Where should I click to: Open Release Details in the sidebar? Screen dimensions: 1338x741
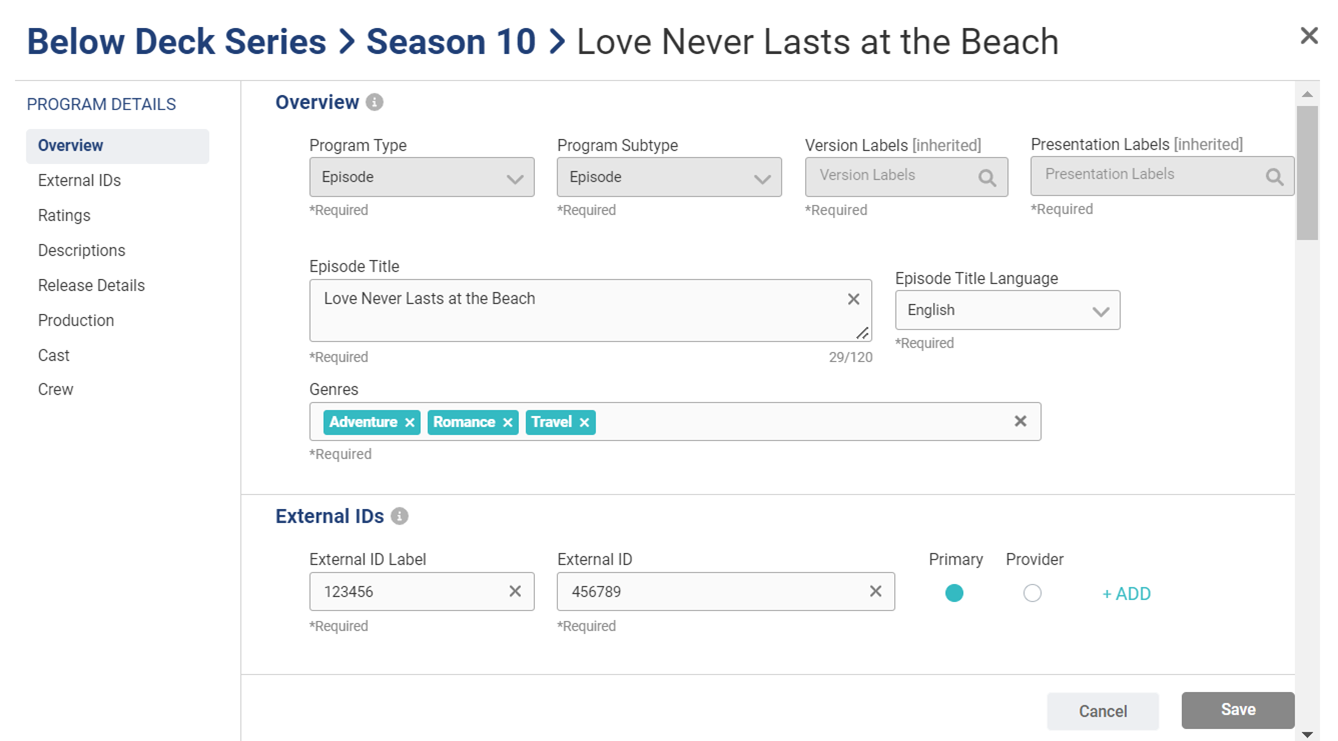(91, 285)
